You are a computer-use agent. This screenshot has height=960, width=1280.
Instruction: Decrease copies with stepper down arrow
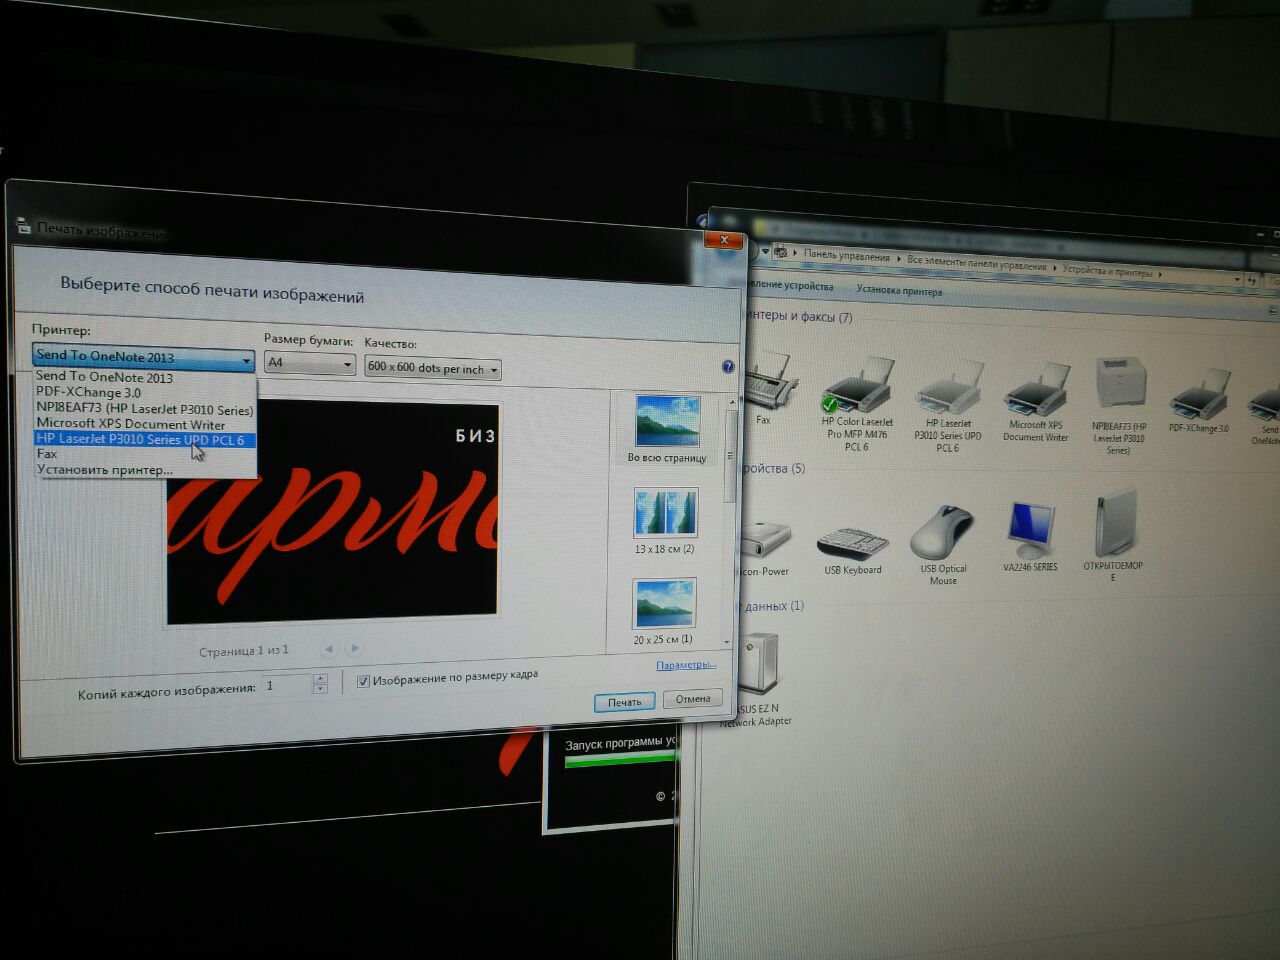320,690
